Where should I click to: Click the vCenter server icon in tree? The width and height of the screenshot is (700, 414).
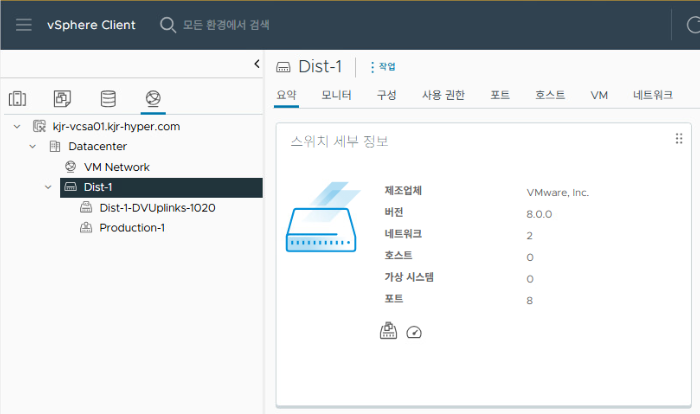39,126
